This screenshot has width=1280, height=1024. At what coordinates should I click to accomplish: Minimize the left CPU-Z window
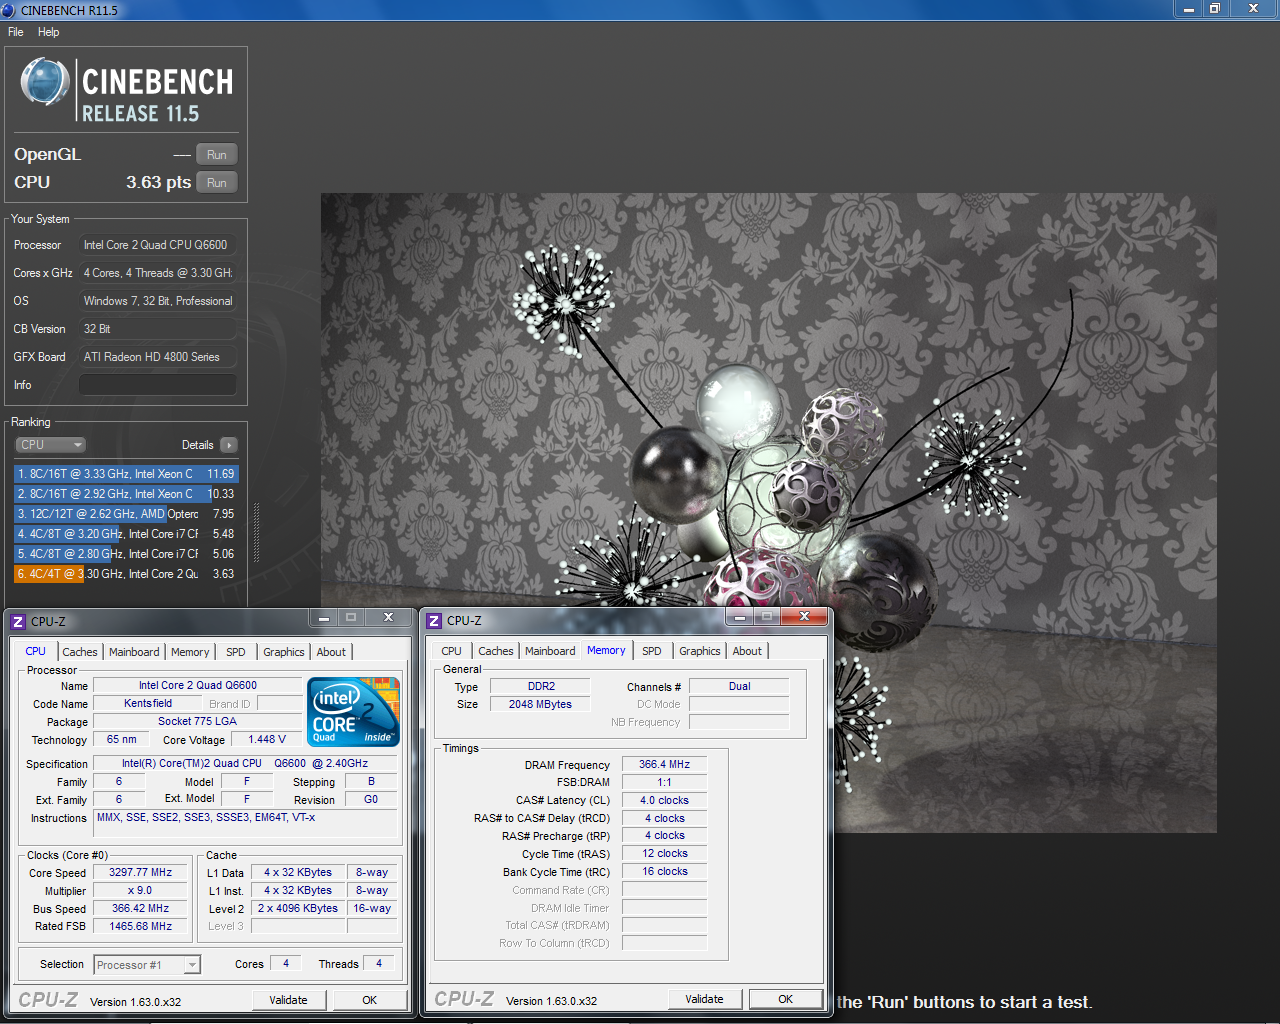tap(323, 618)
